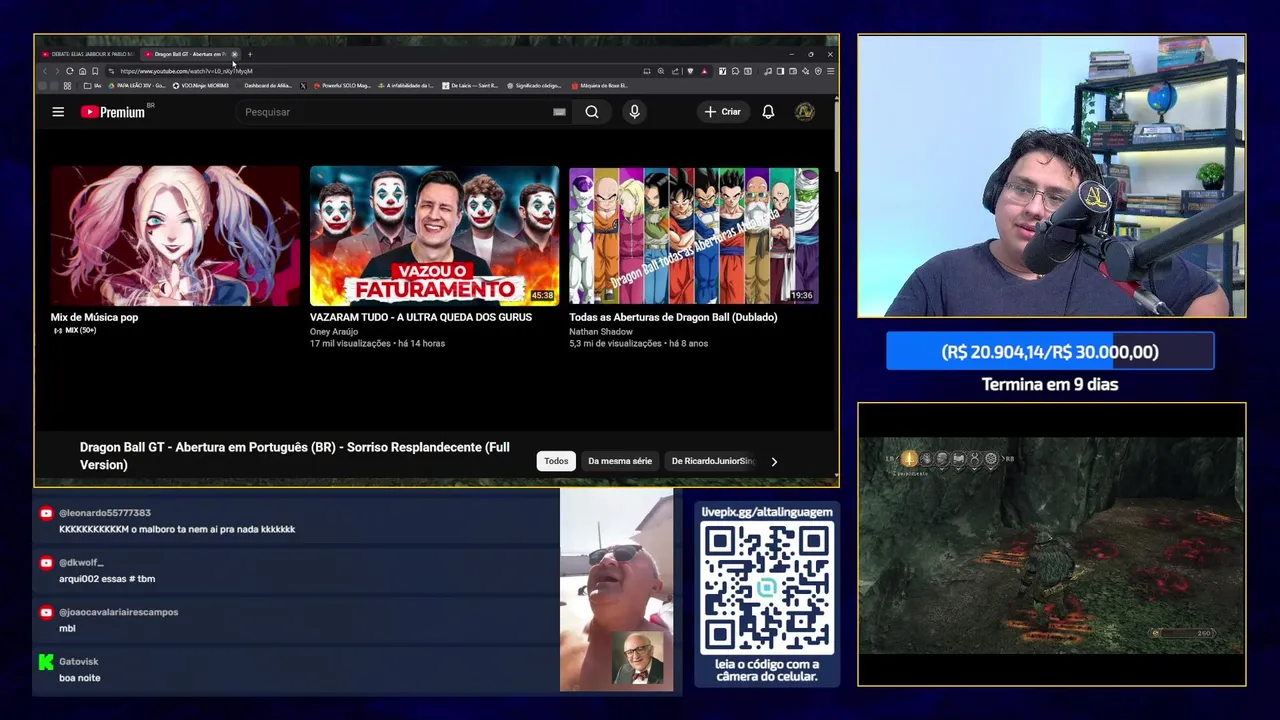Toggle the browser sidebar panel icon
1280x720 pixels.
pyautogui.click(x=780, y=71)
